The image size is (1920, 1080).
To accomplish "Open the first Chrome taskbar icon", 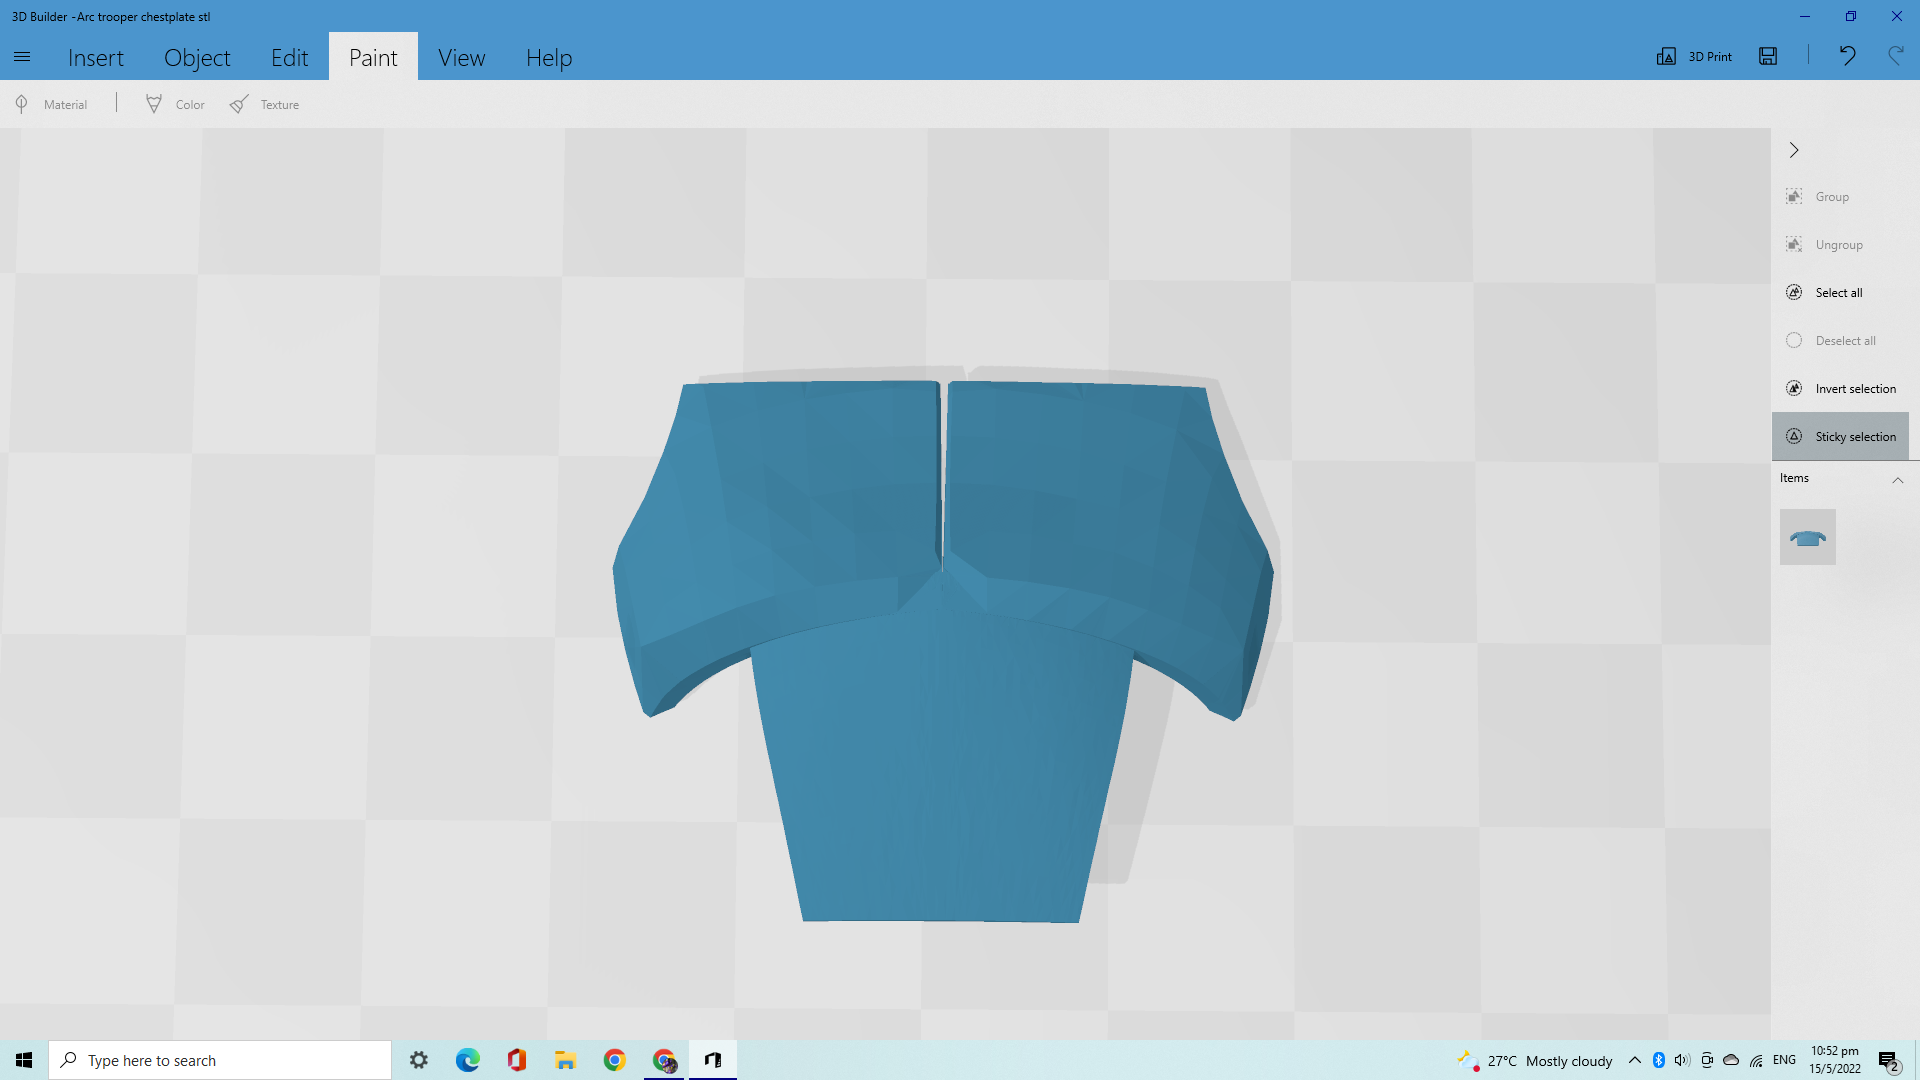I will [x=615, y=1060].
